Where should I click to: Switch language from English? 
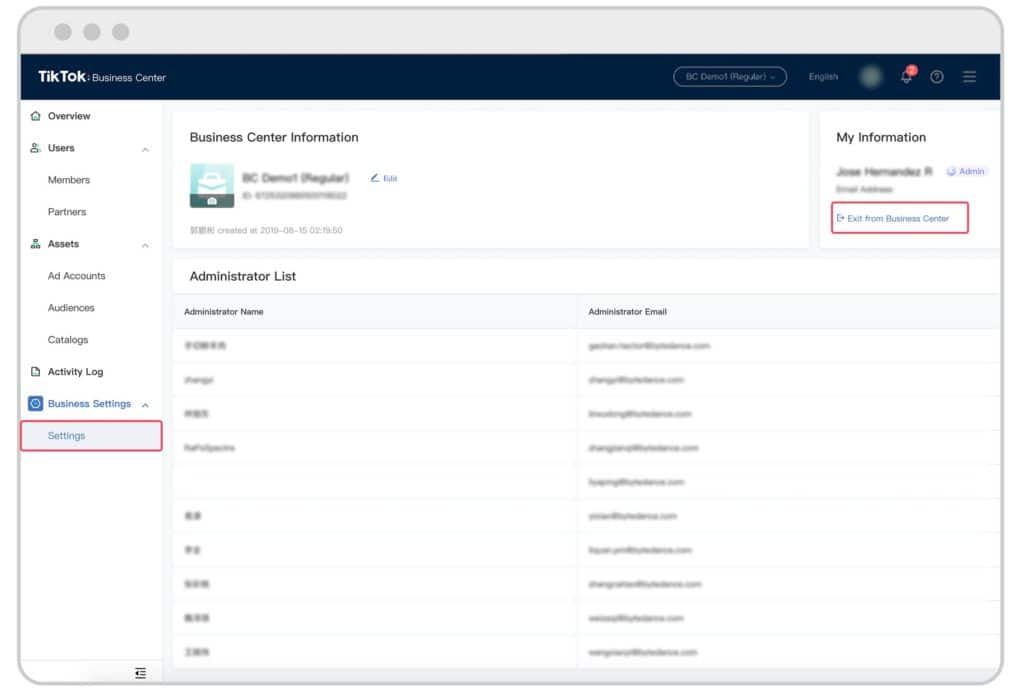pos(823,77)
